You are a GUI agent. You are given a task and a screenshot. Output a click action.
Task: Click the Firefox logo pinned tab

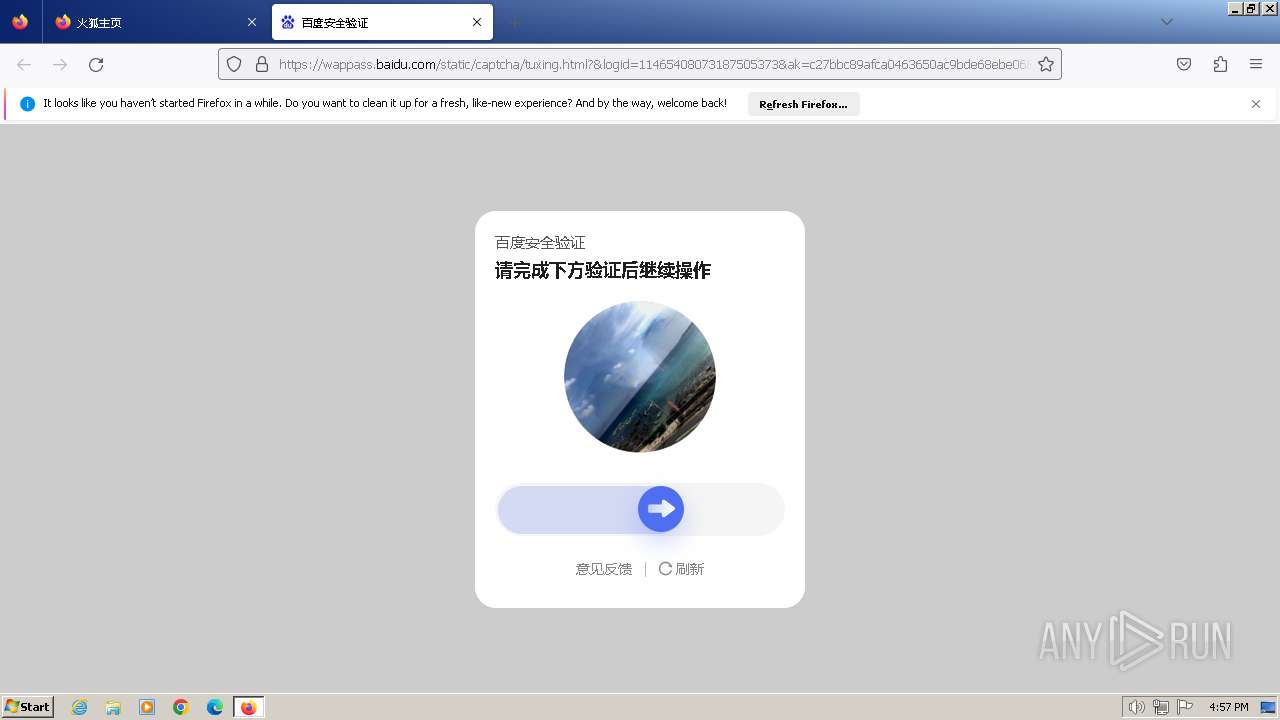pyautogui.click(x=20, y=22)
